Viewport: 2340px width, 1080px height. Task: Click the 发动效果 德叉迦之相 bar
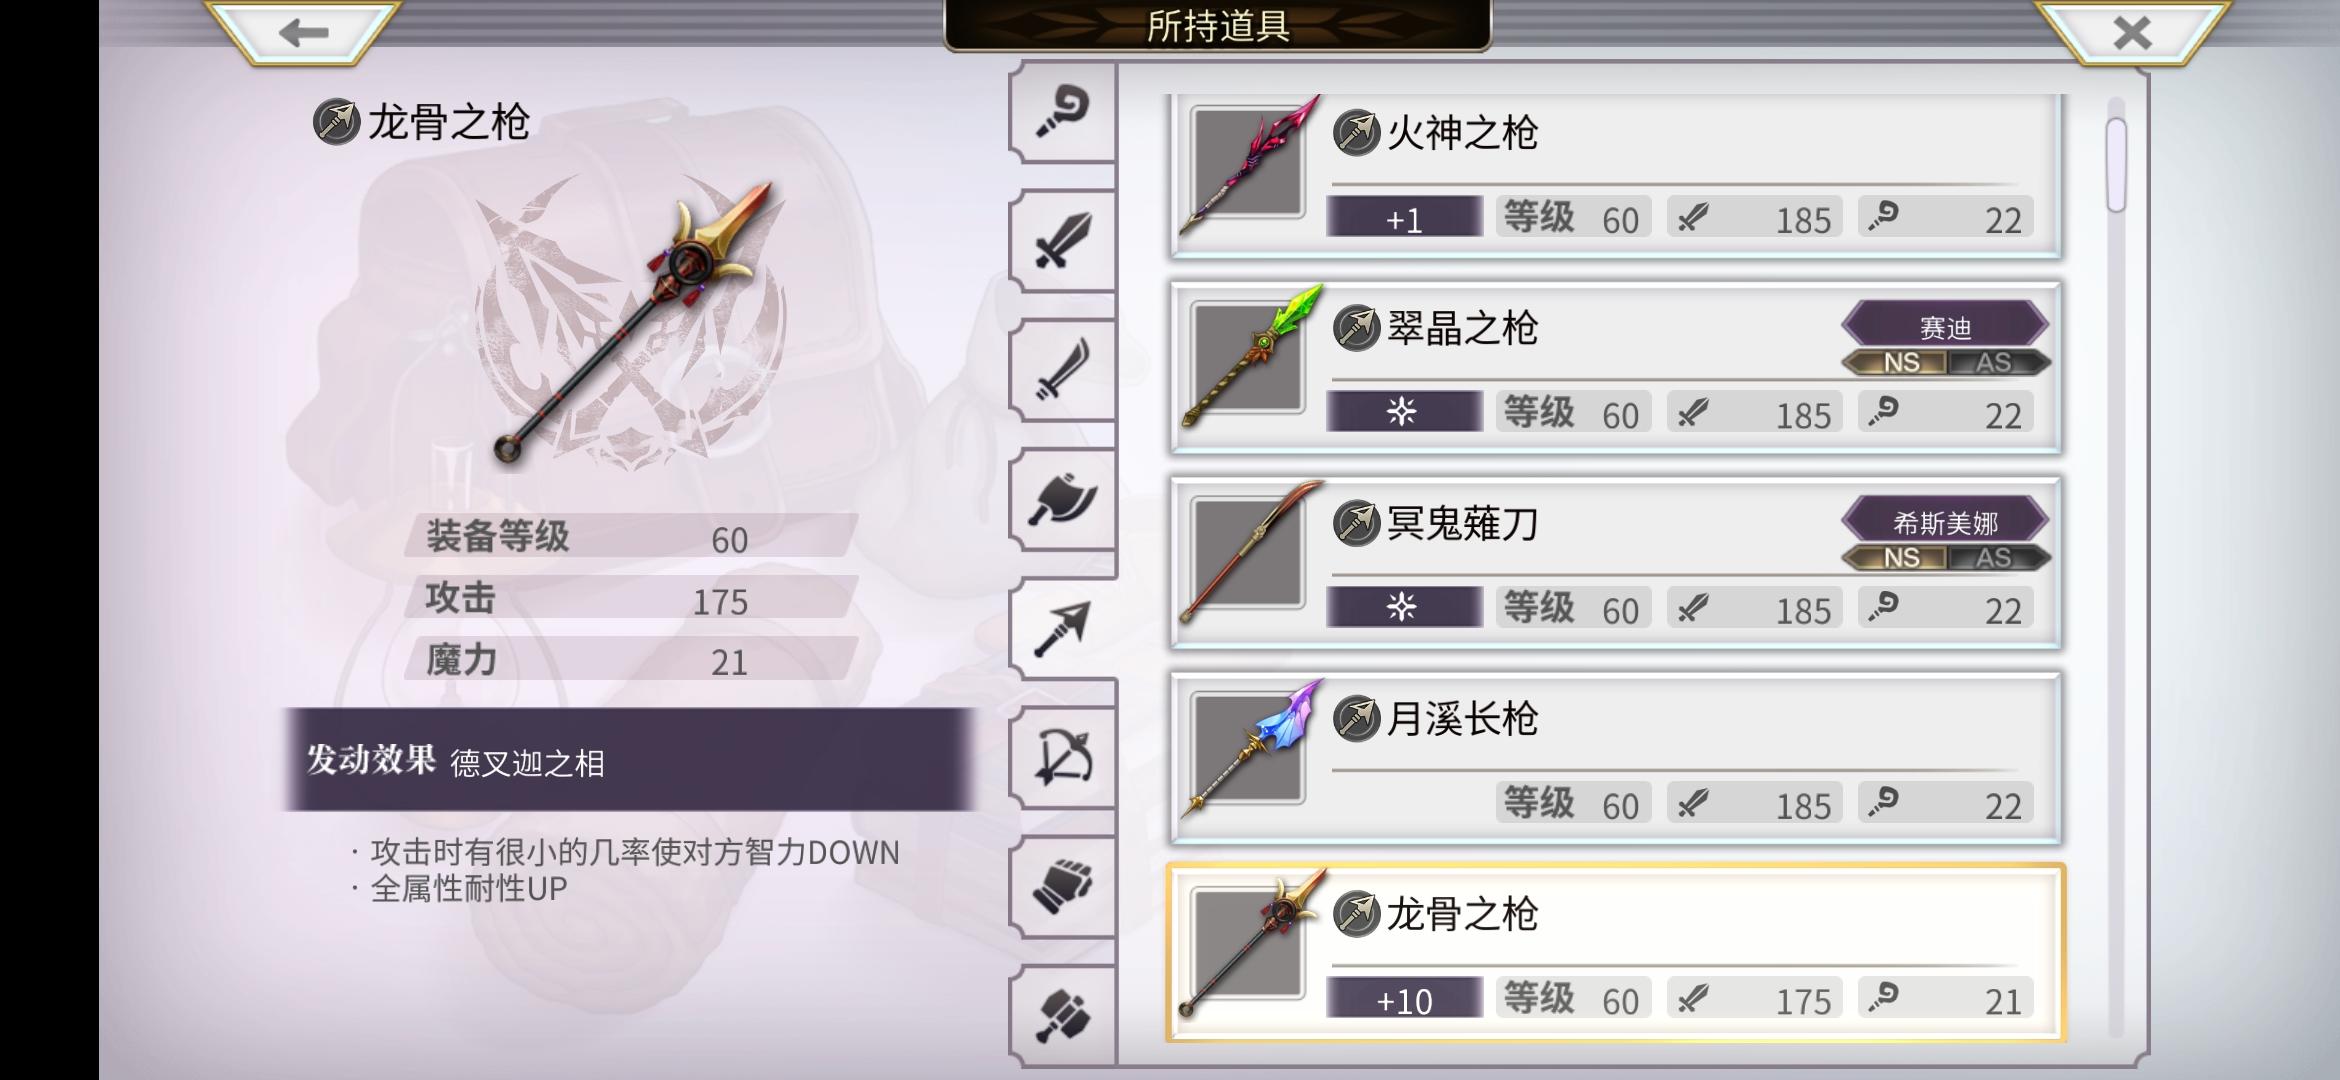tap(630, 760)
